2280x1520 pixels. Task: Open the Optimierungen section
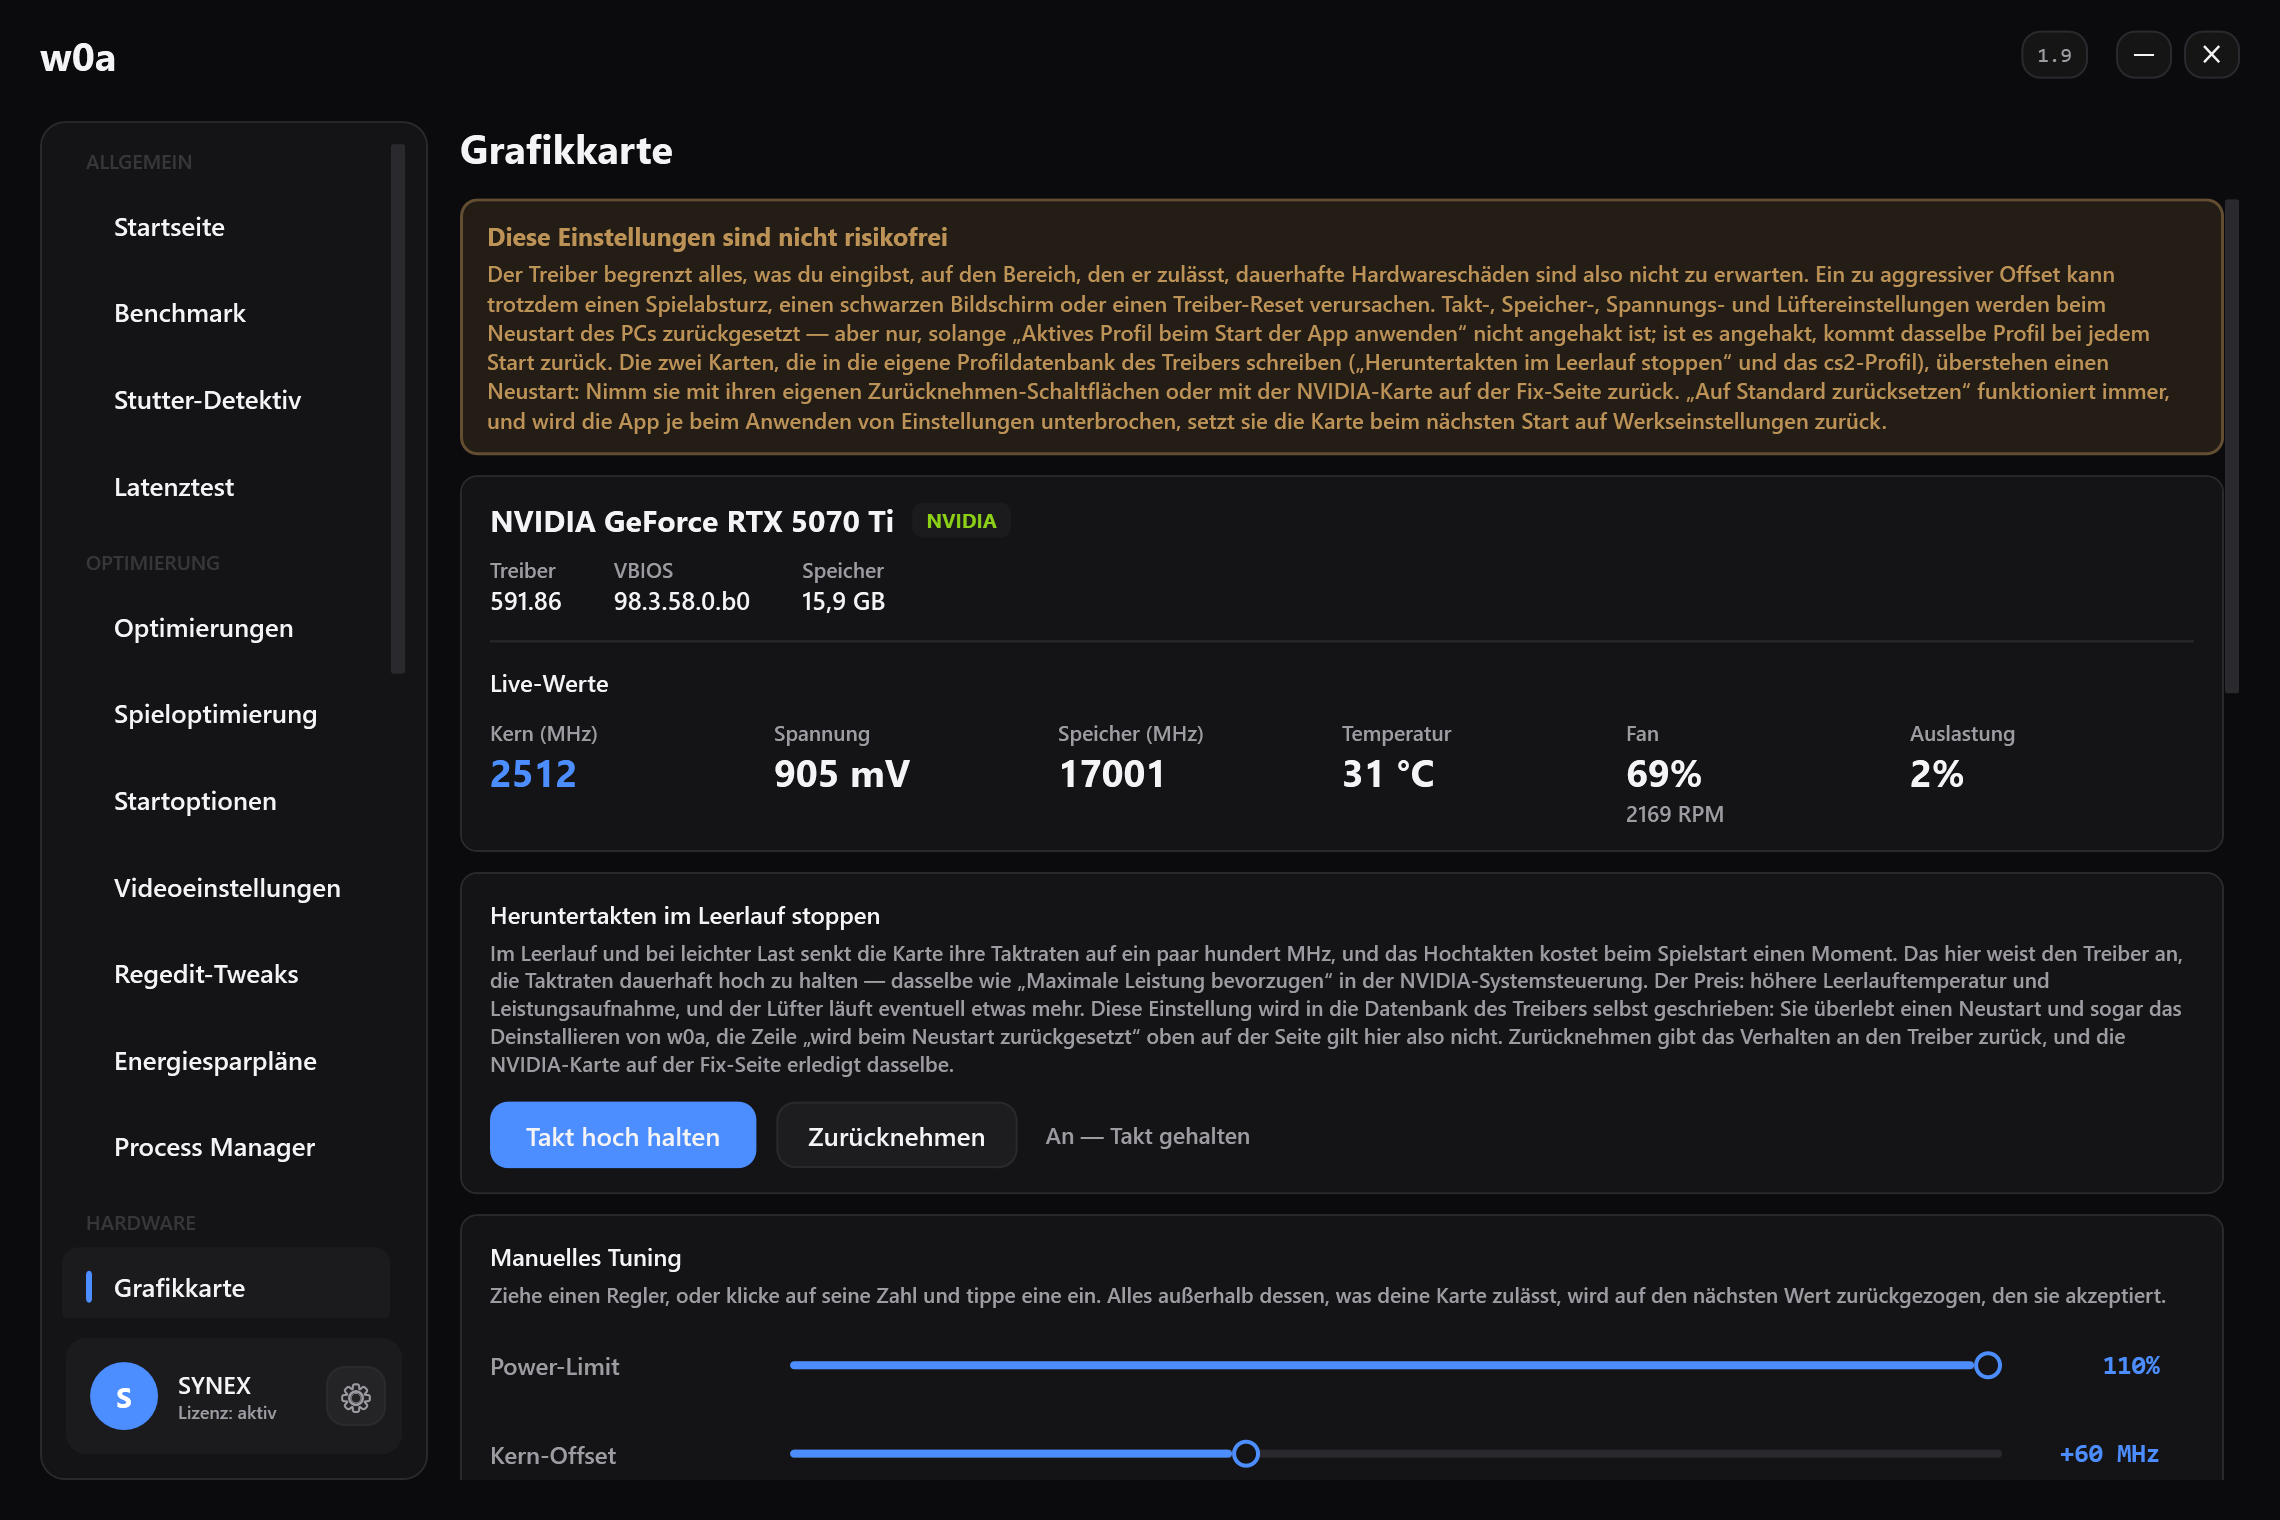(x=226, y=628)
